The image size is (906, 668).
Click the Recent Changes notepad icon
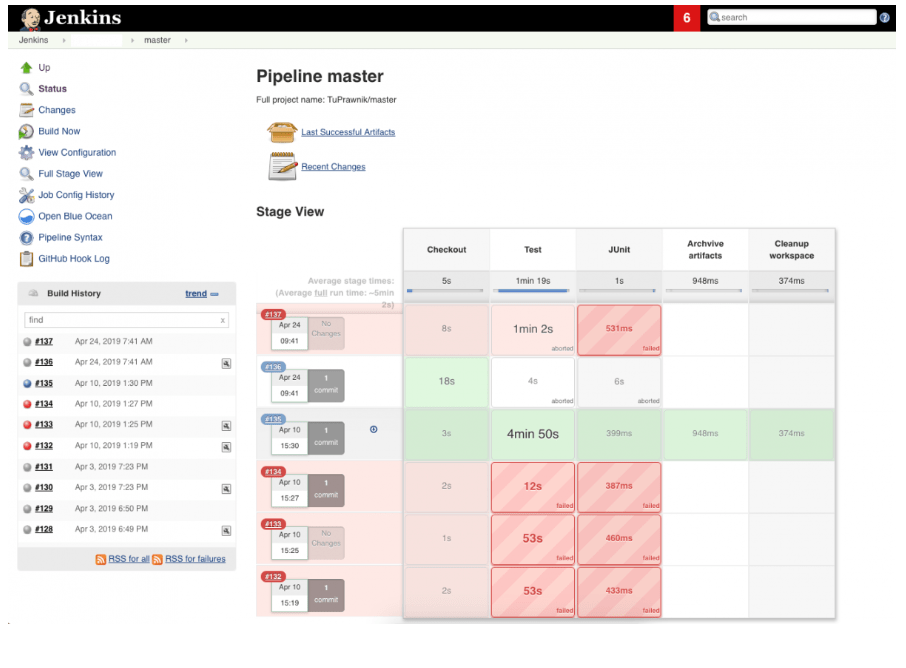pyautogui.click(x=283, y=167)
